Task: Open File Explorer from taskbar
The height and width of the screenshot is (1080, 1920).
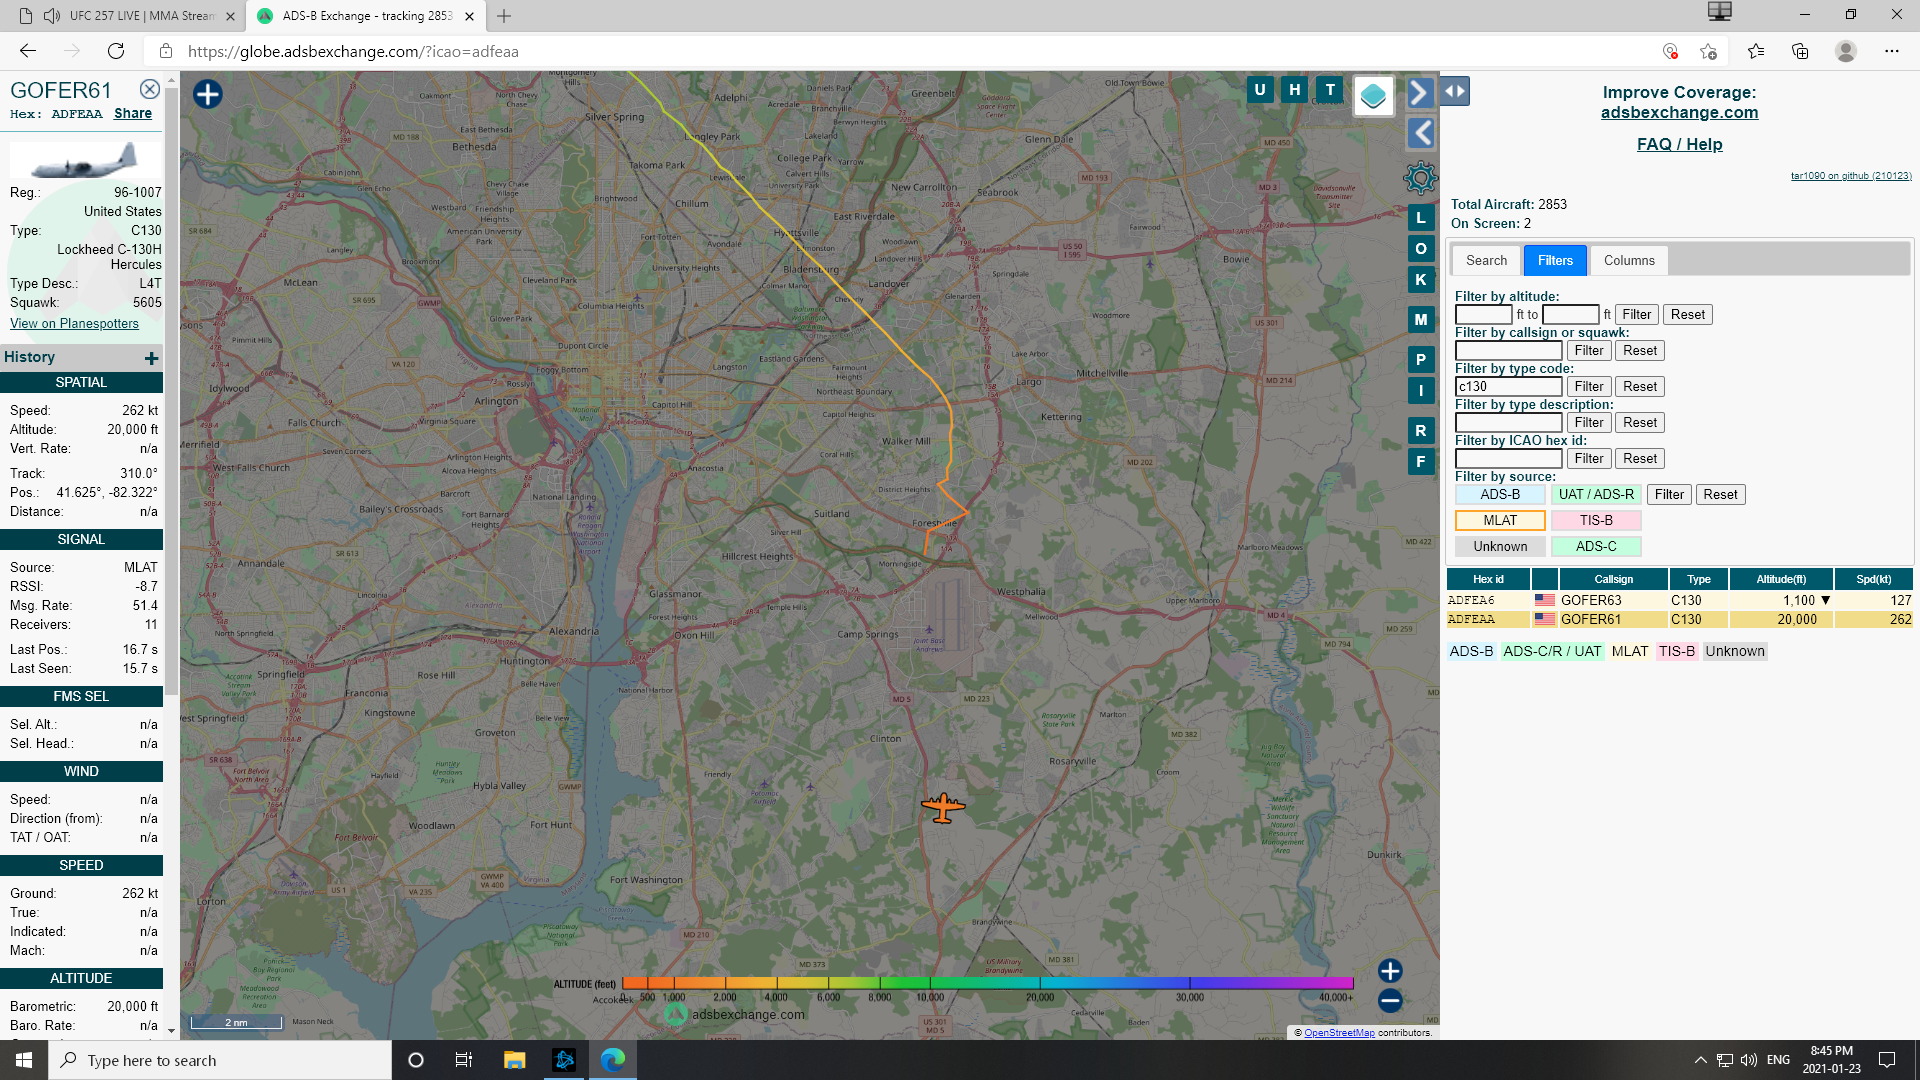Action: pos(514,1060)
